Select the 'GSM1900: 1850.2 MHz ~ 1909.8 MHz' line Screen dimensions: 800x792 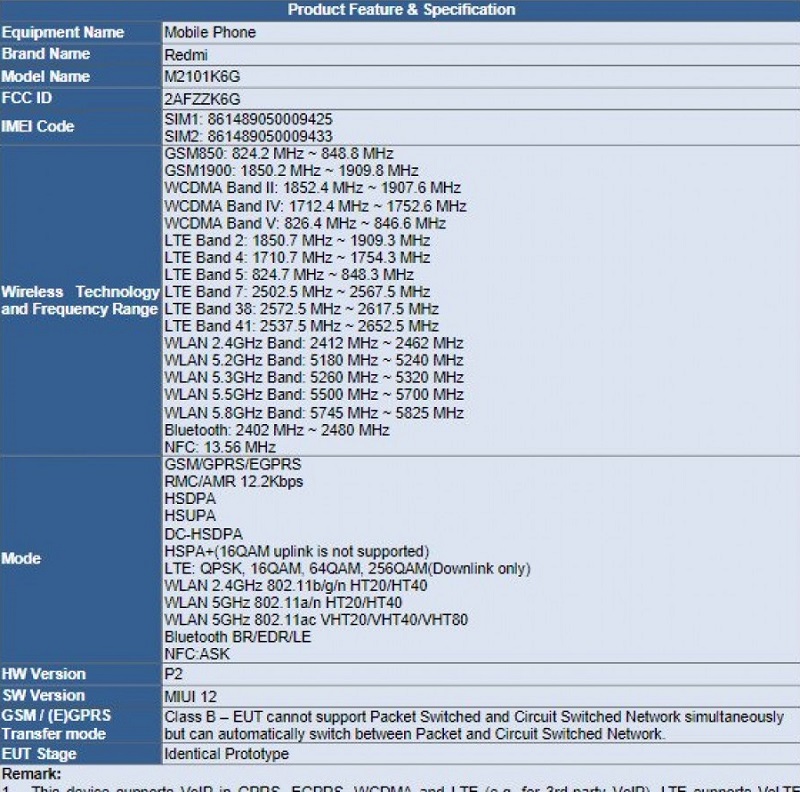click(x=291, y=170)
